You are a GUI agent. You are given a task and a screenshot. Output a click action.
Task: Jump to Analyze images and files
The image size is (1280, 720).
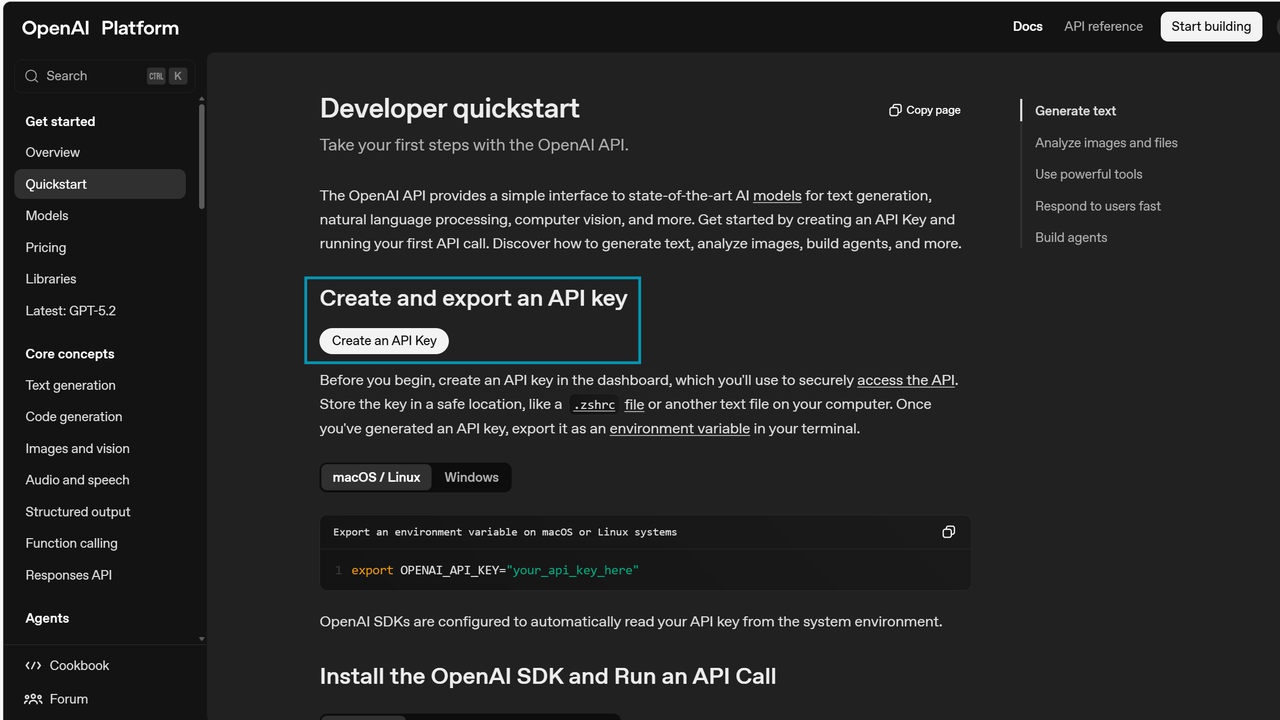(x=1106, y=143)
